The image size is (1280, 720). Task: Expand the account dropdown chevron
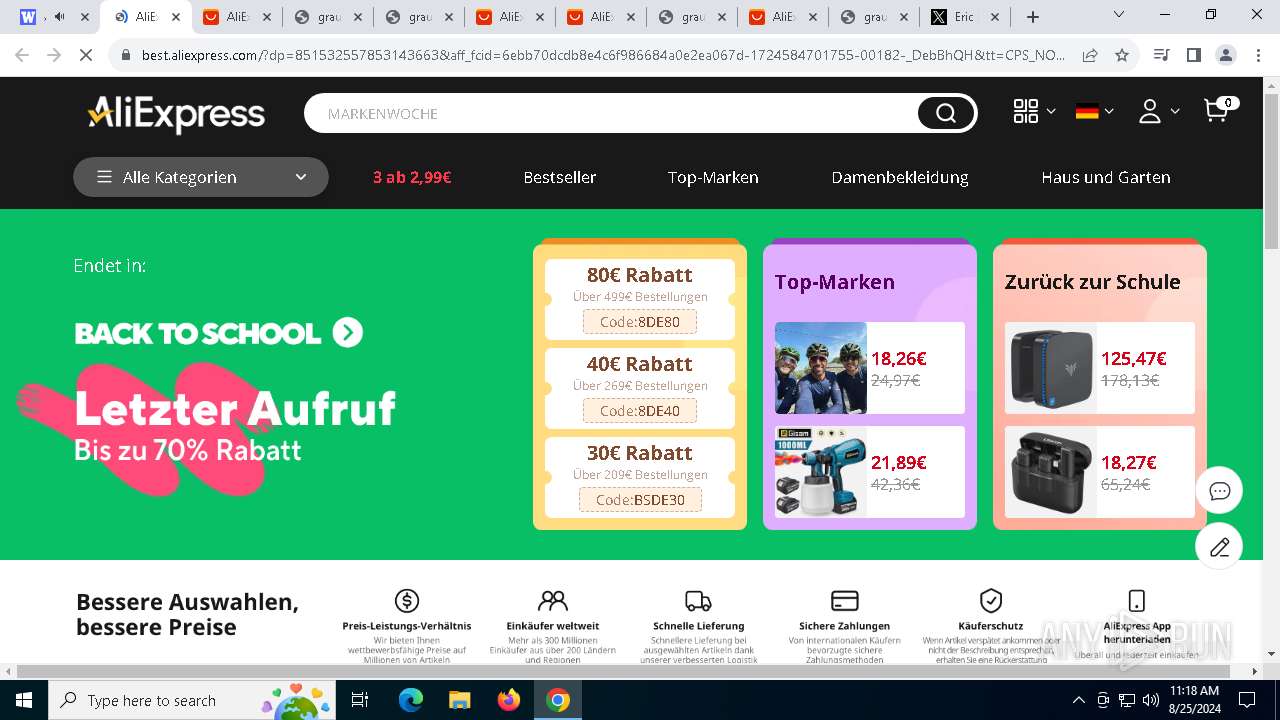[1175, 112]
